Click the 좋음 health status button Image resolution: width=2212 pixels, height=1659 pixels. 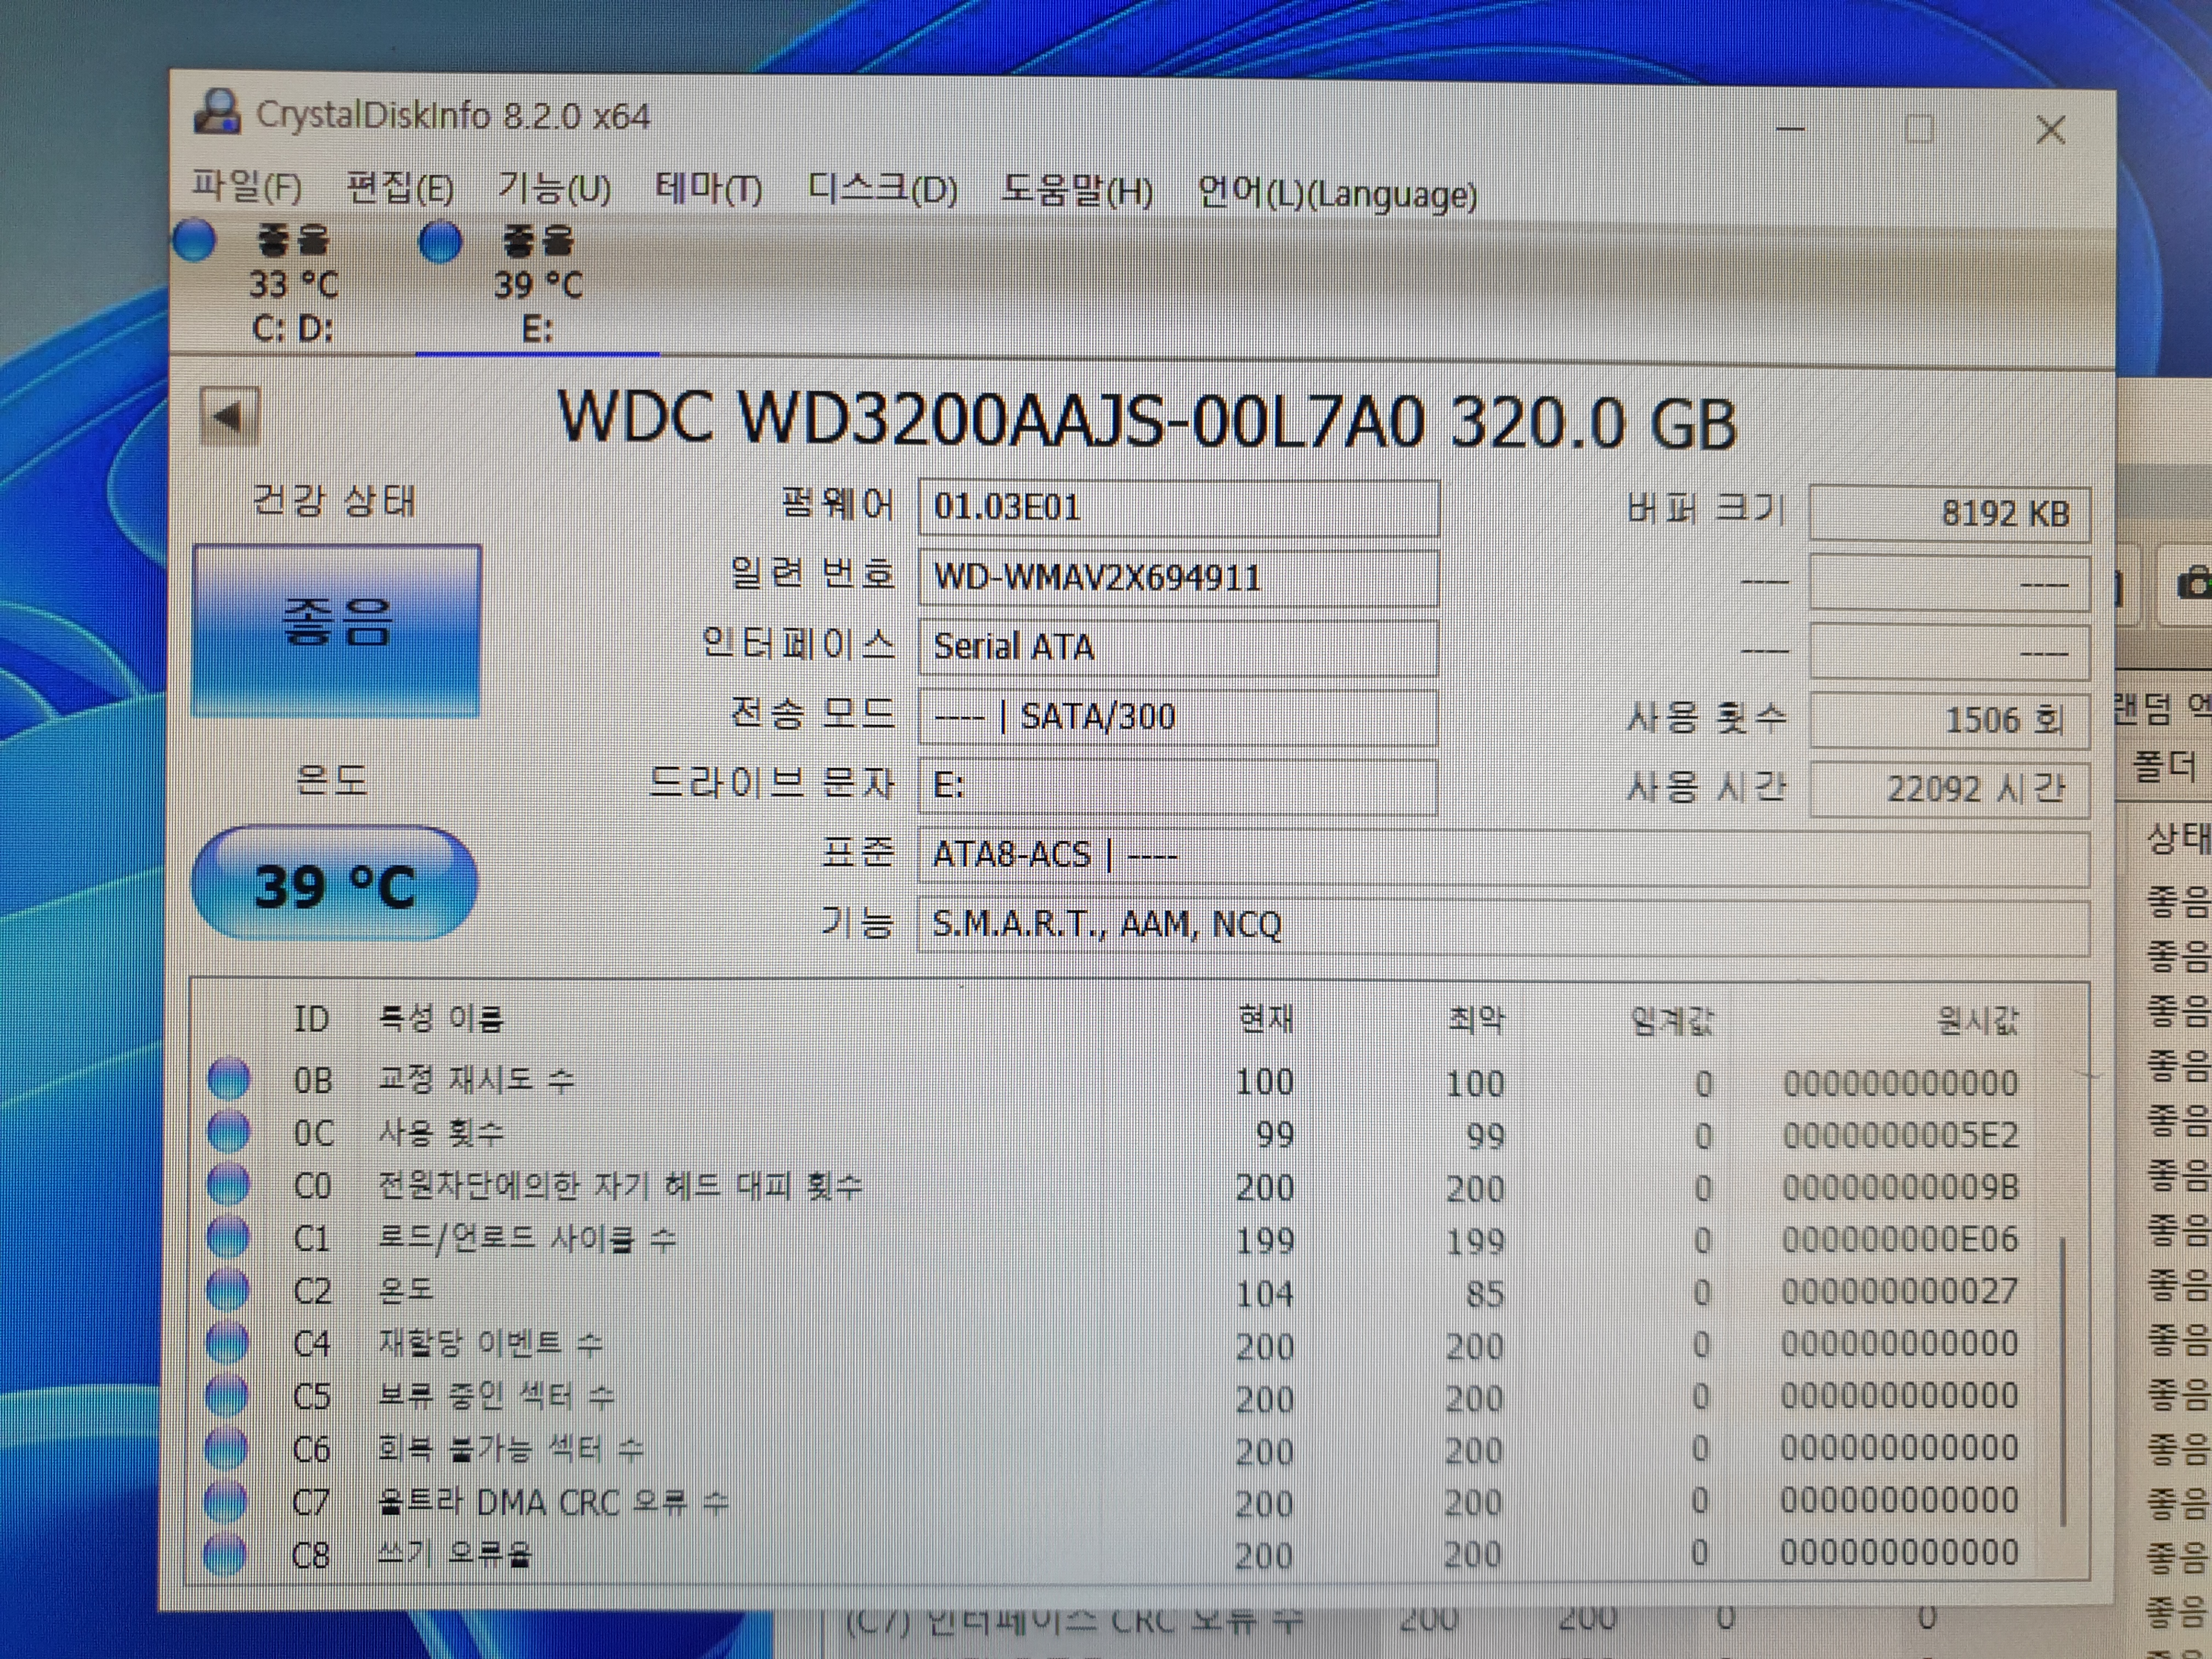[336, 631]
